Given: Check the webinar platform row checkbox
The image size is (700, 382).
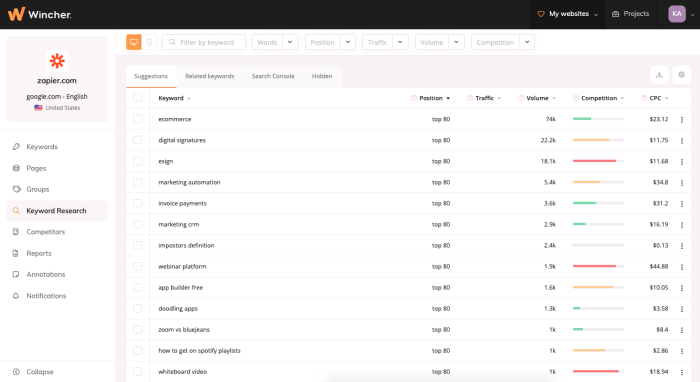Looking at the screenshot, I should pos(138,266).
